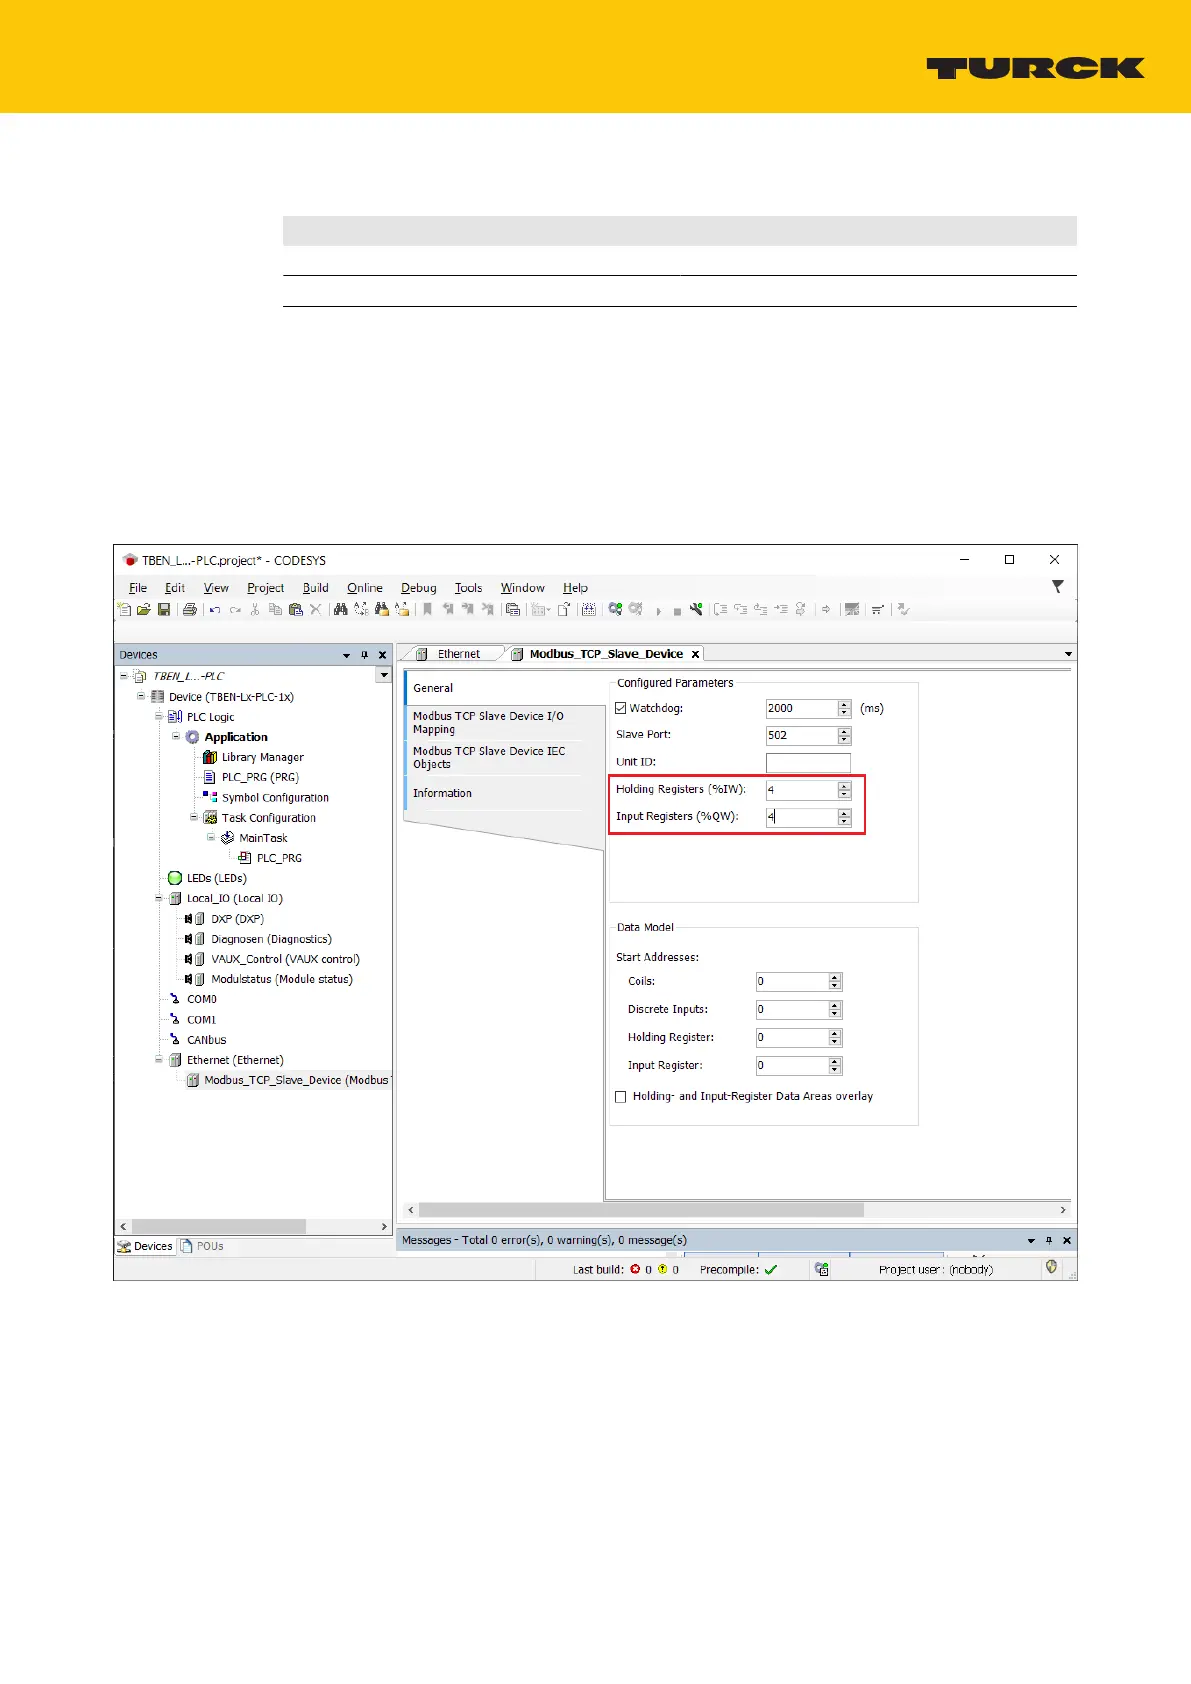
Task: Collapse the PLC Logic tree node
Action: point(158,716)
